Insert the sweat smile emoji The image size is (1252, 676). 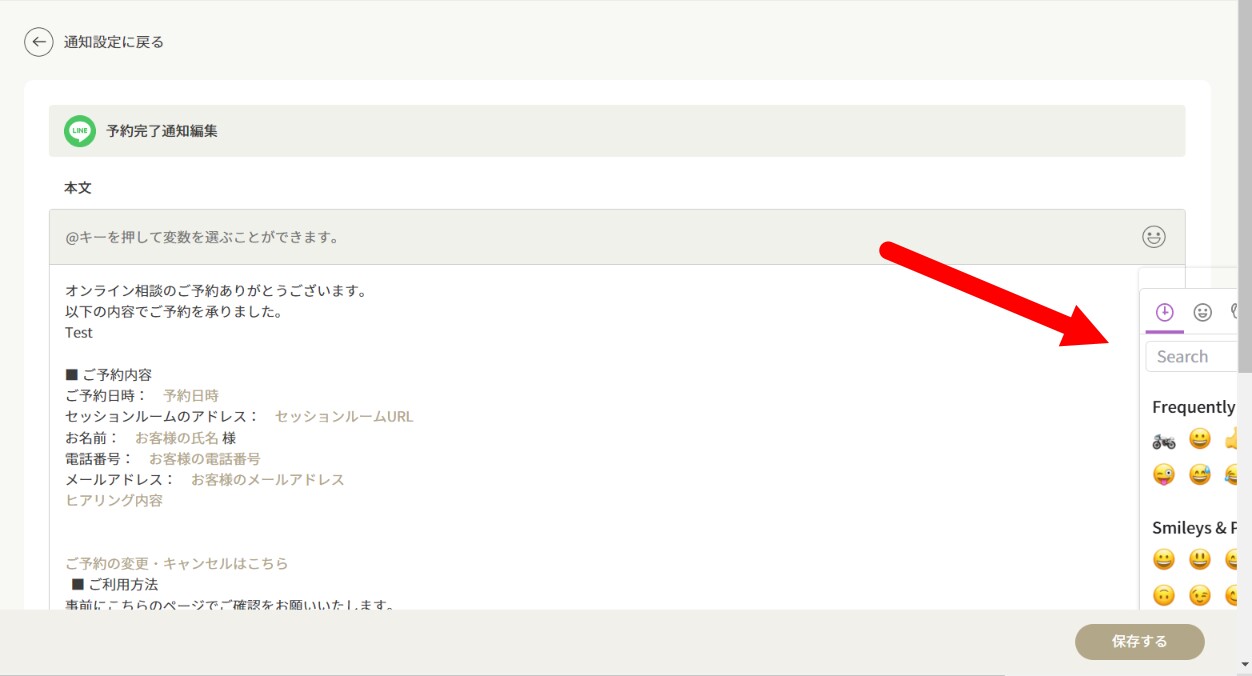tap(1200, 475)
